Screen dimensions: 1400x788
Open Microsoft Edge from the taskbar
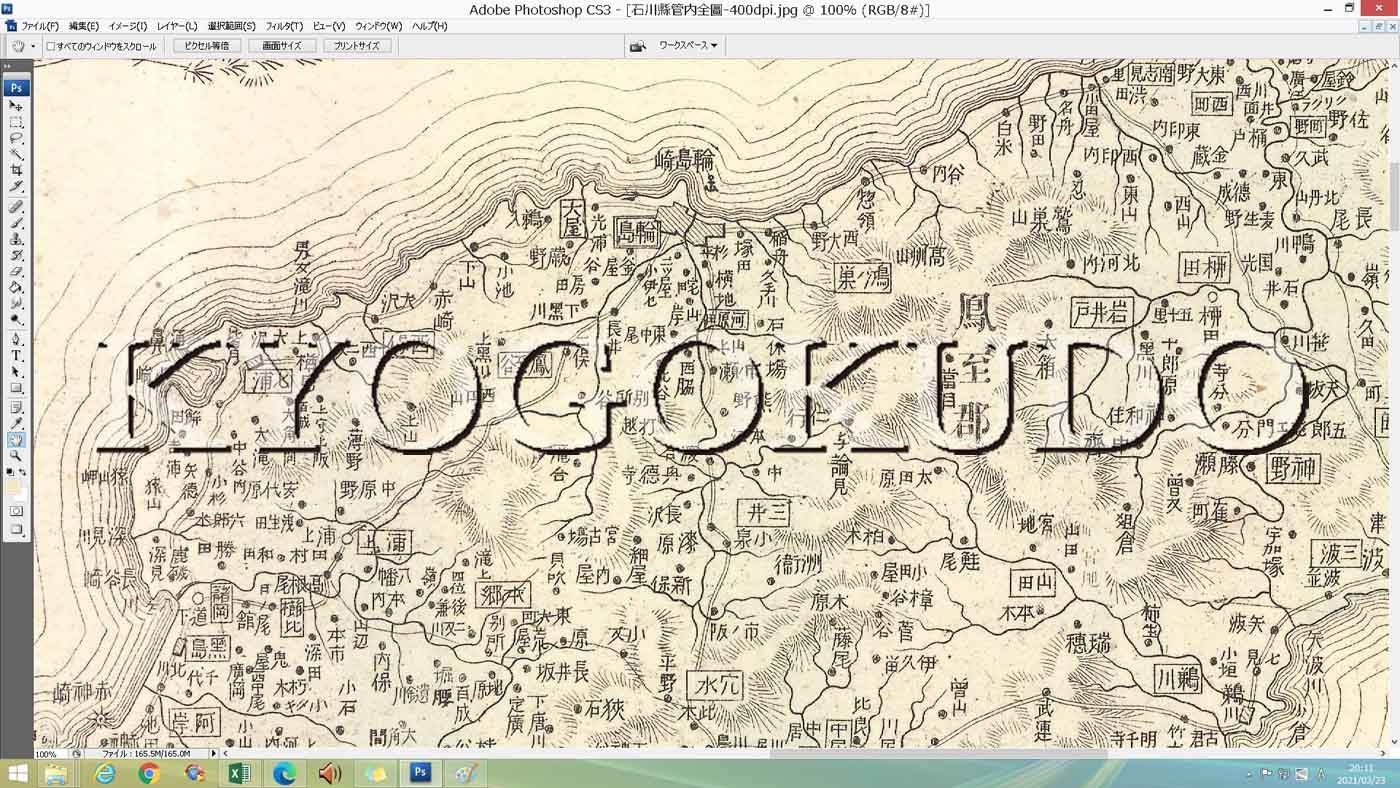(x=285, y=773)
